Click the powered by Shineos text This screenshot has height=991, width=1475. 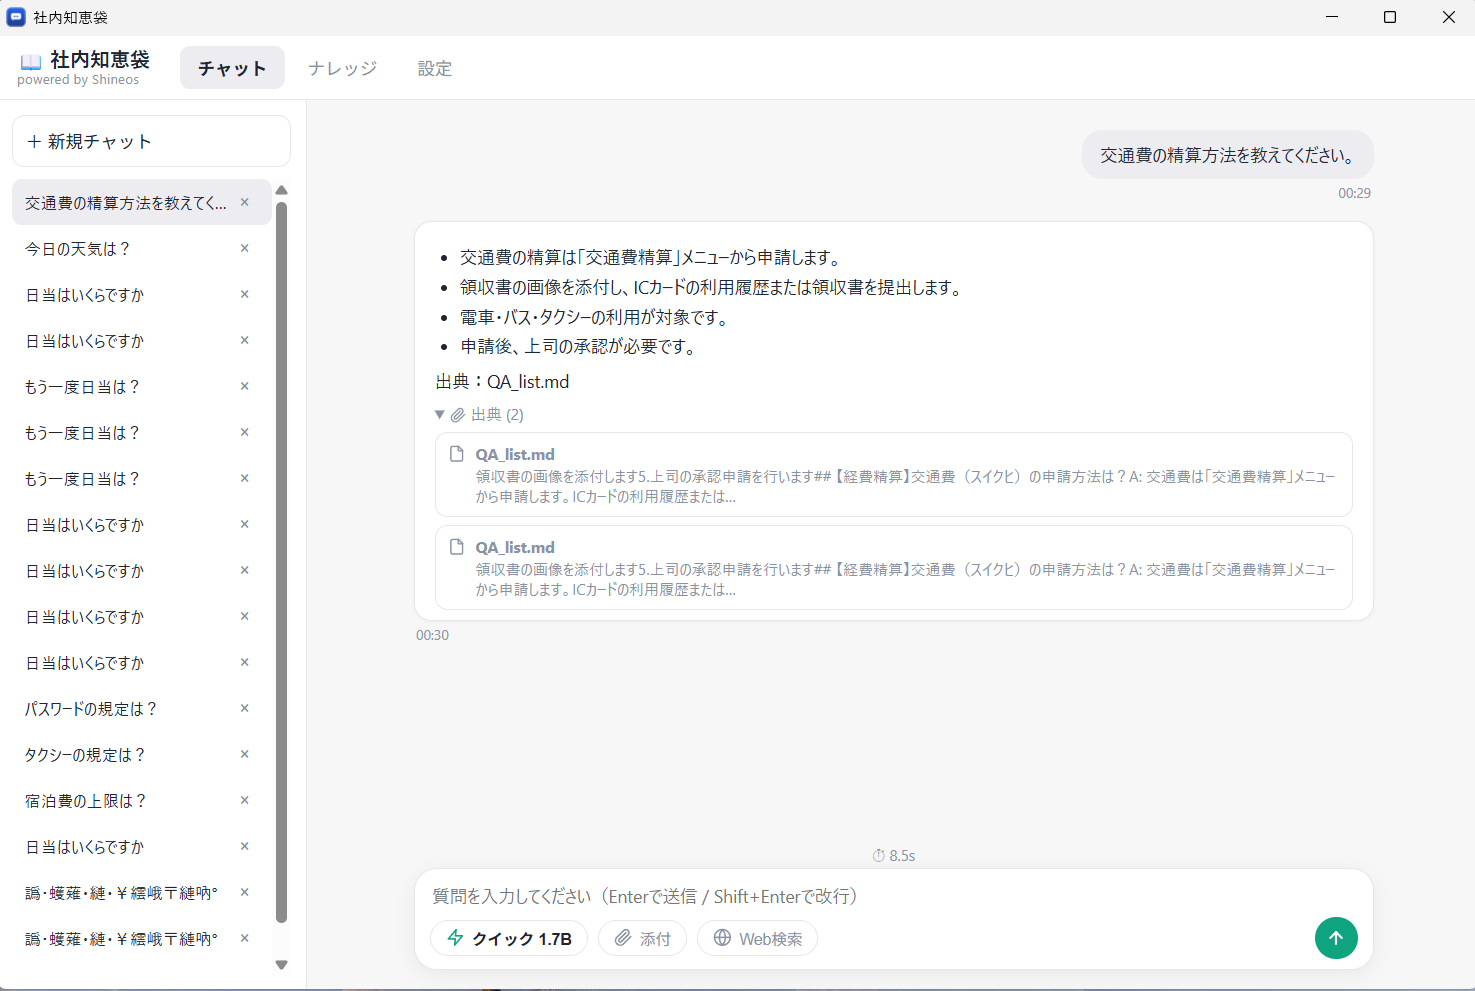78,80
